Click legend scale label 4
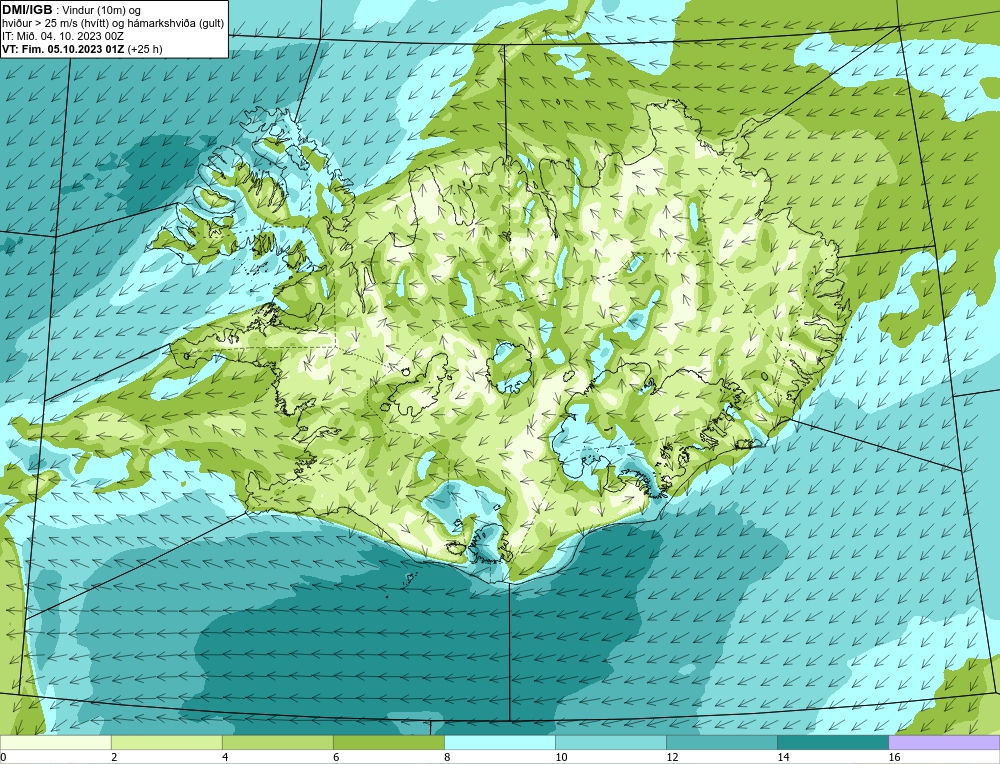 (x=225, y=757)
